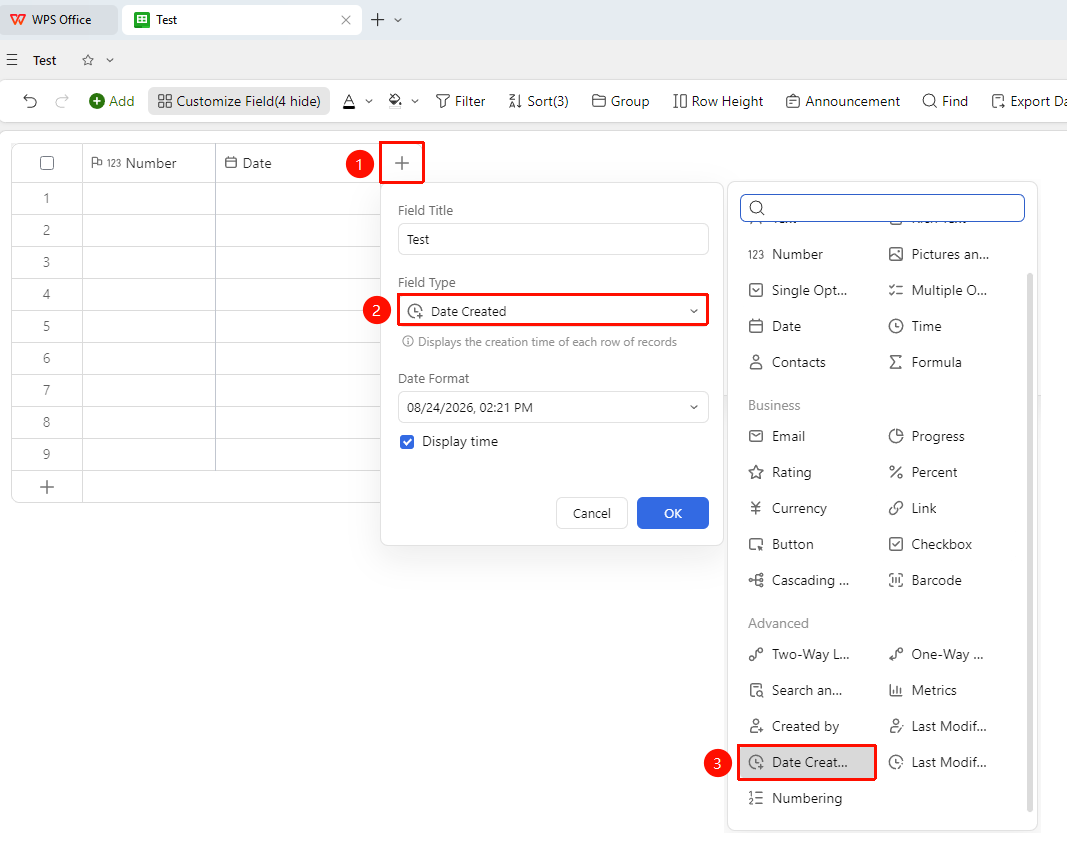Switch to the Test document tab
Viewport: 1067px width, 848px height.
pyautogui.click(x=242, y=20)
